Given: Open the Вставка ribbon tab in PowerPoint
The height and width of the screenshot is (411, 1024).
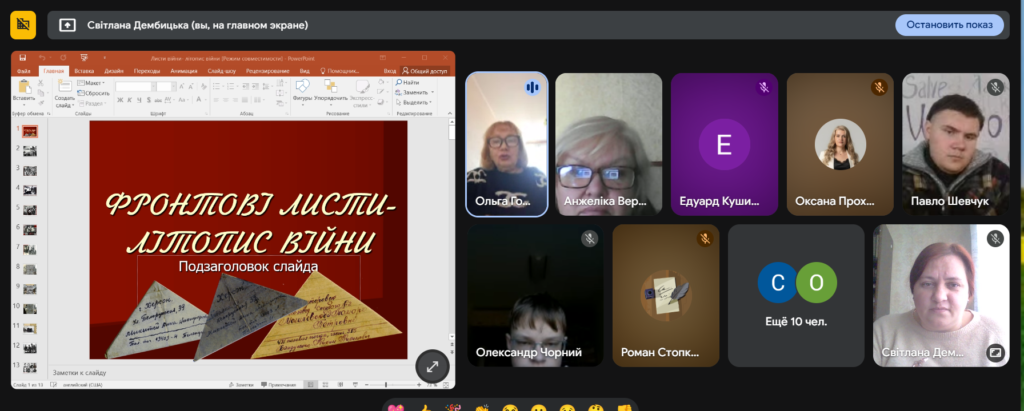Looking at the screenshot, I should click(84, 71).
